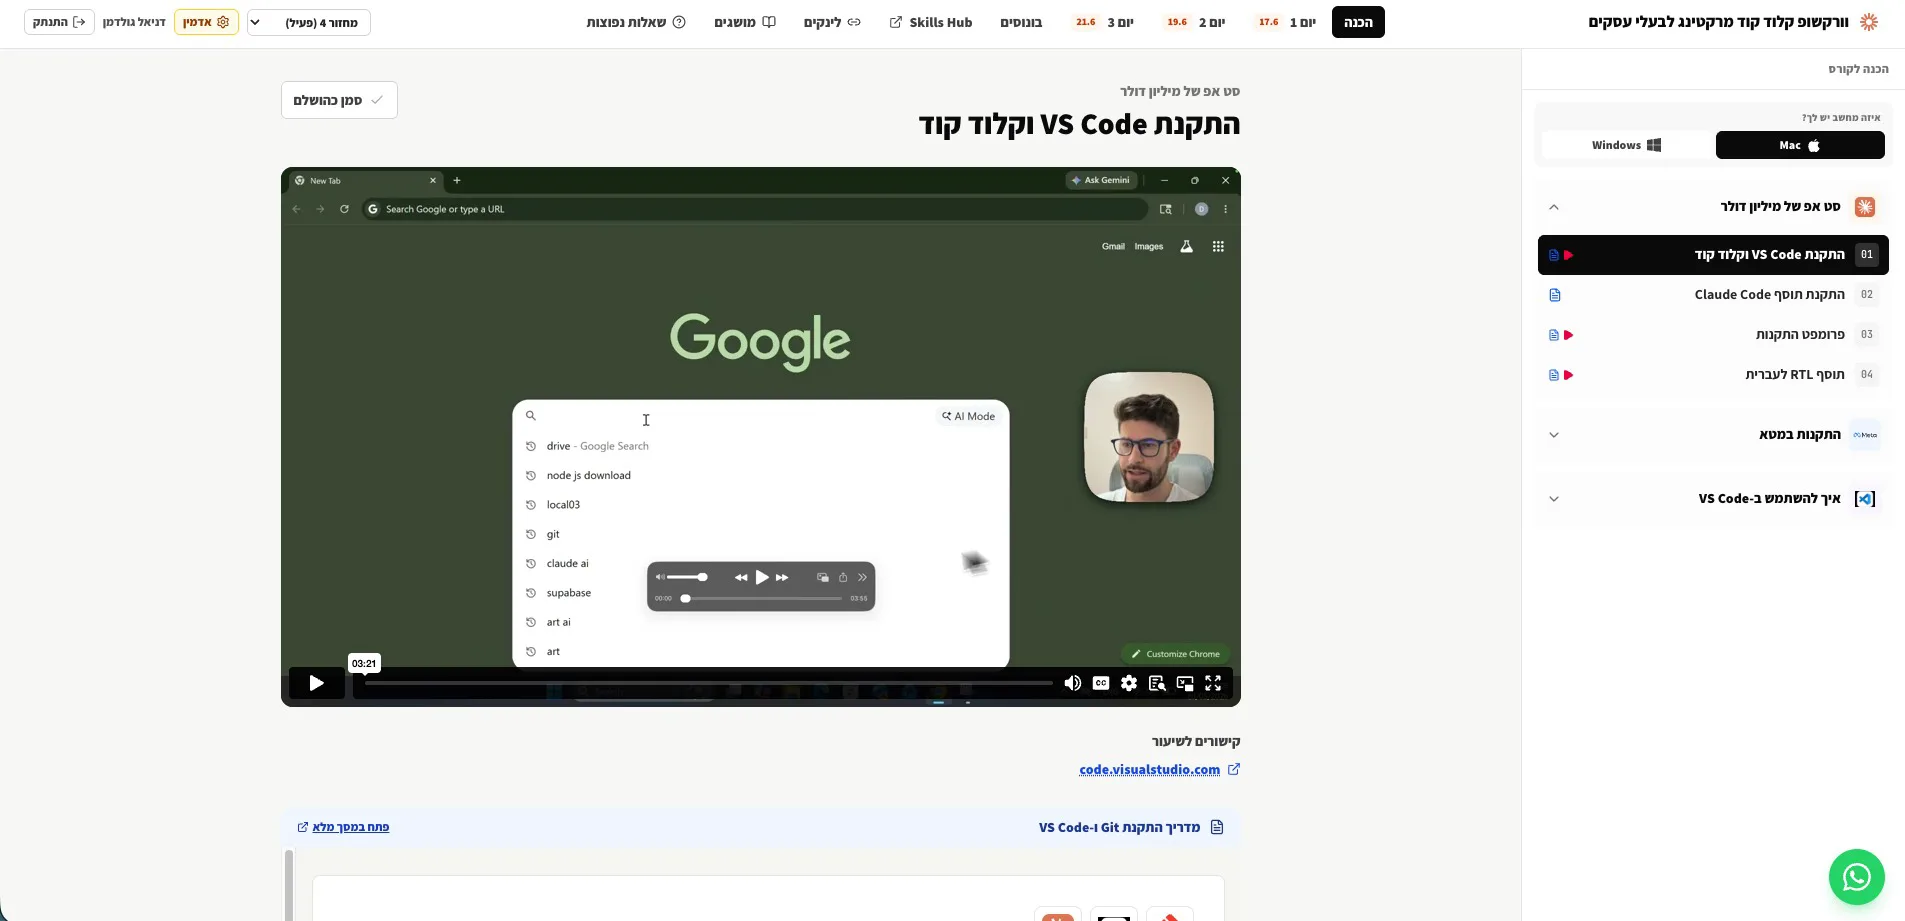Mute the video with the volume icon
The image size is (1905, 921).
(x=1072, y=683)
